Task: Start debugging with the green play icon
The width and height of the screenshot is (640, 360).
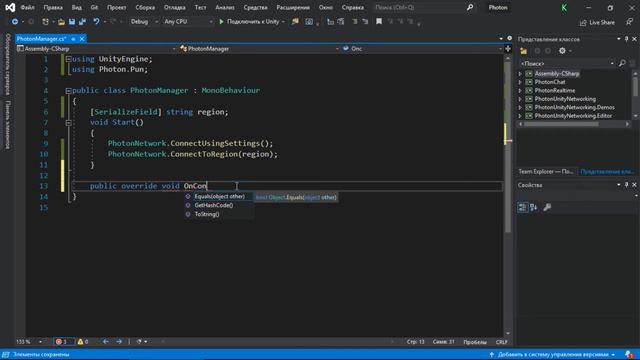Action: click(x=221, y=22)
